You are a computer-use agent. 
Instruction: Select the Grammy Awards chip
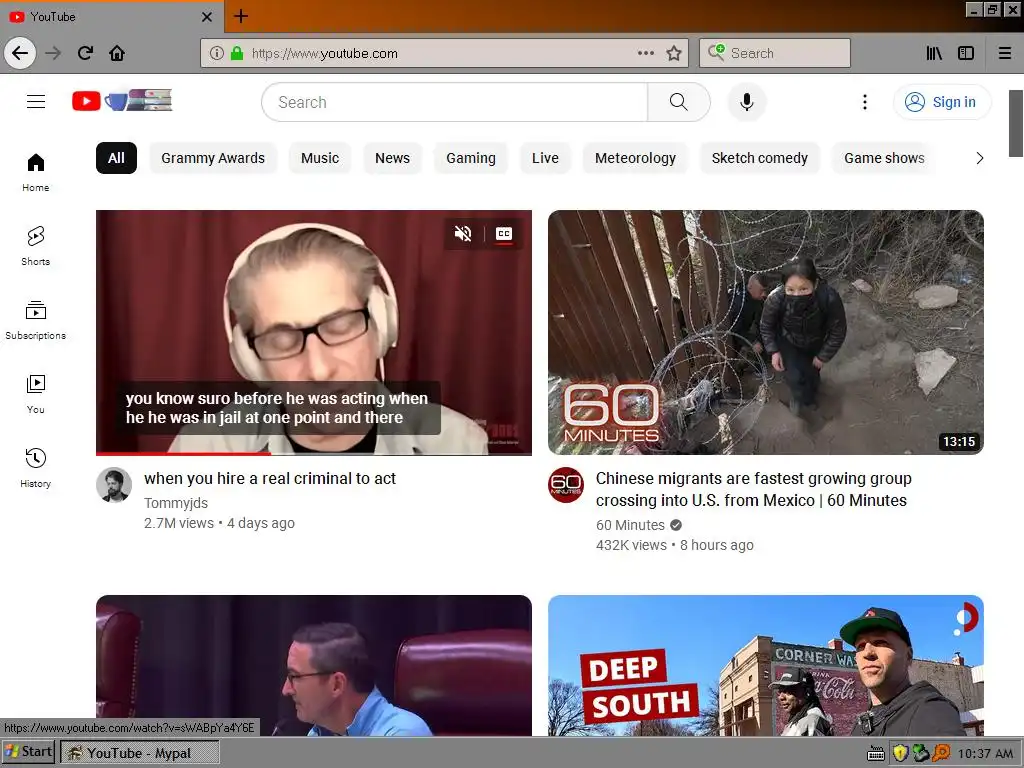coord(213,158)
